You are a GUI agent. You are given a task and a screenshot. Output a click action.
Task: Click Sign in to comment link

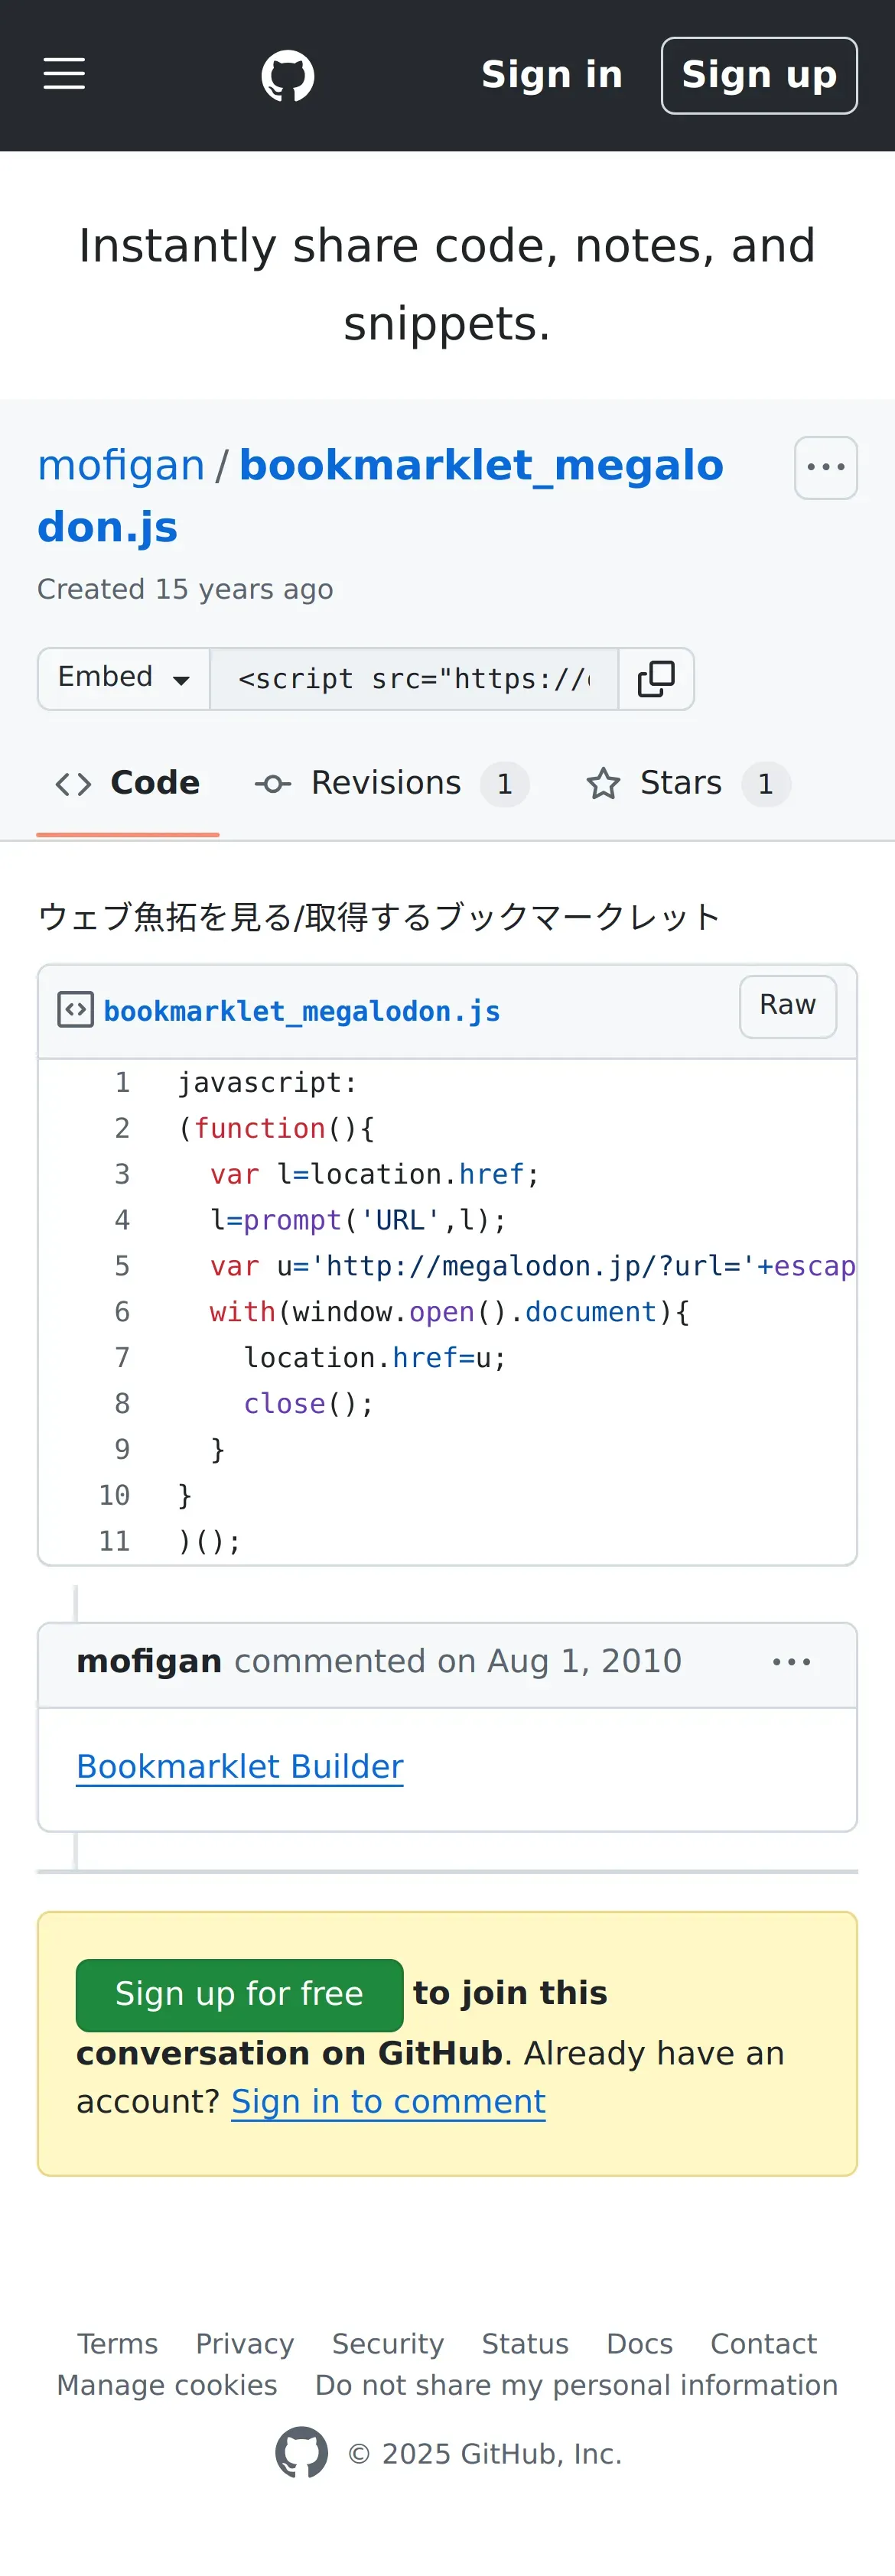point(388,2102)
